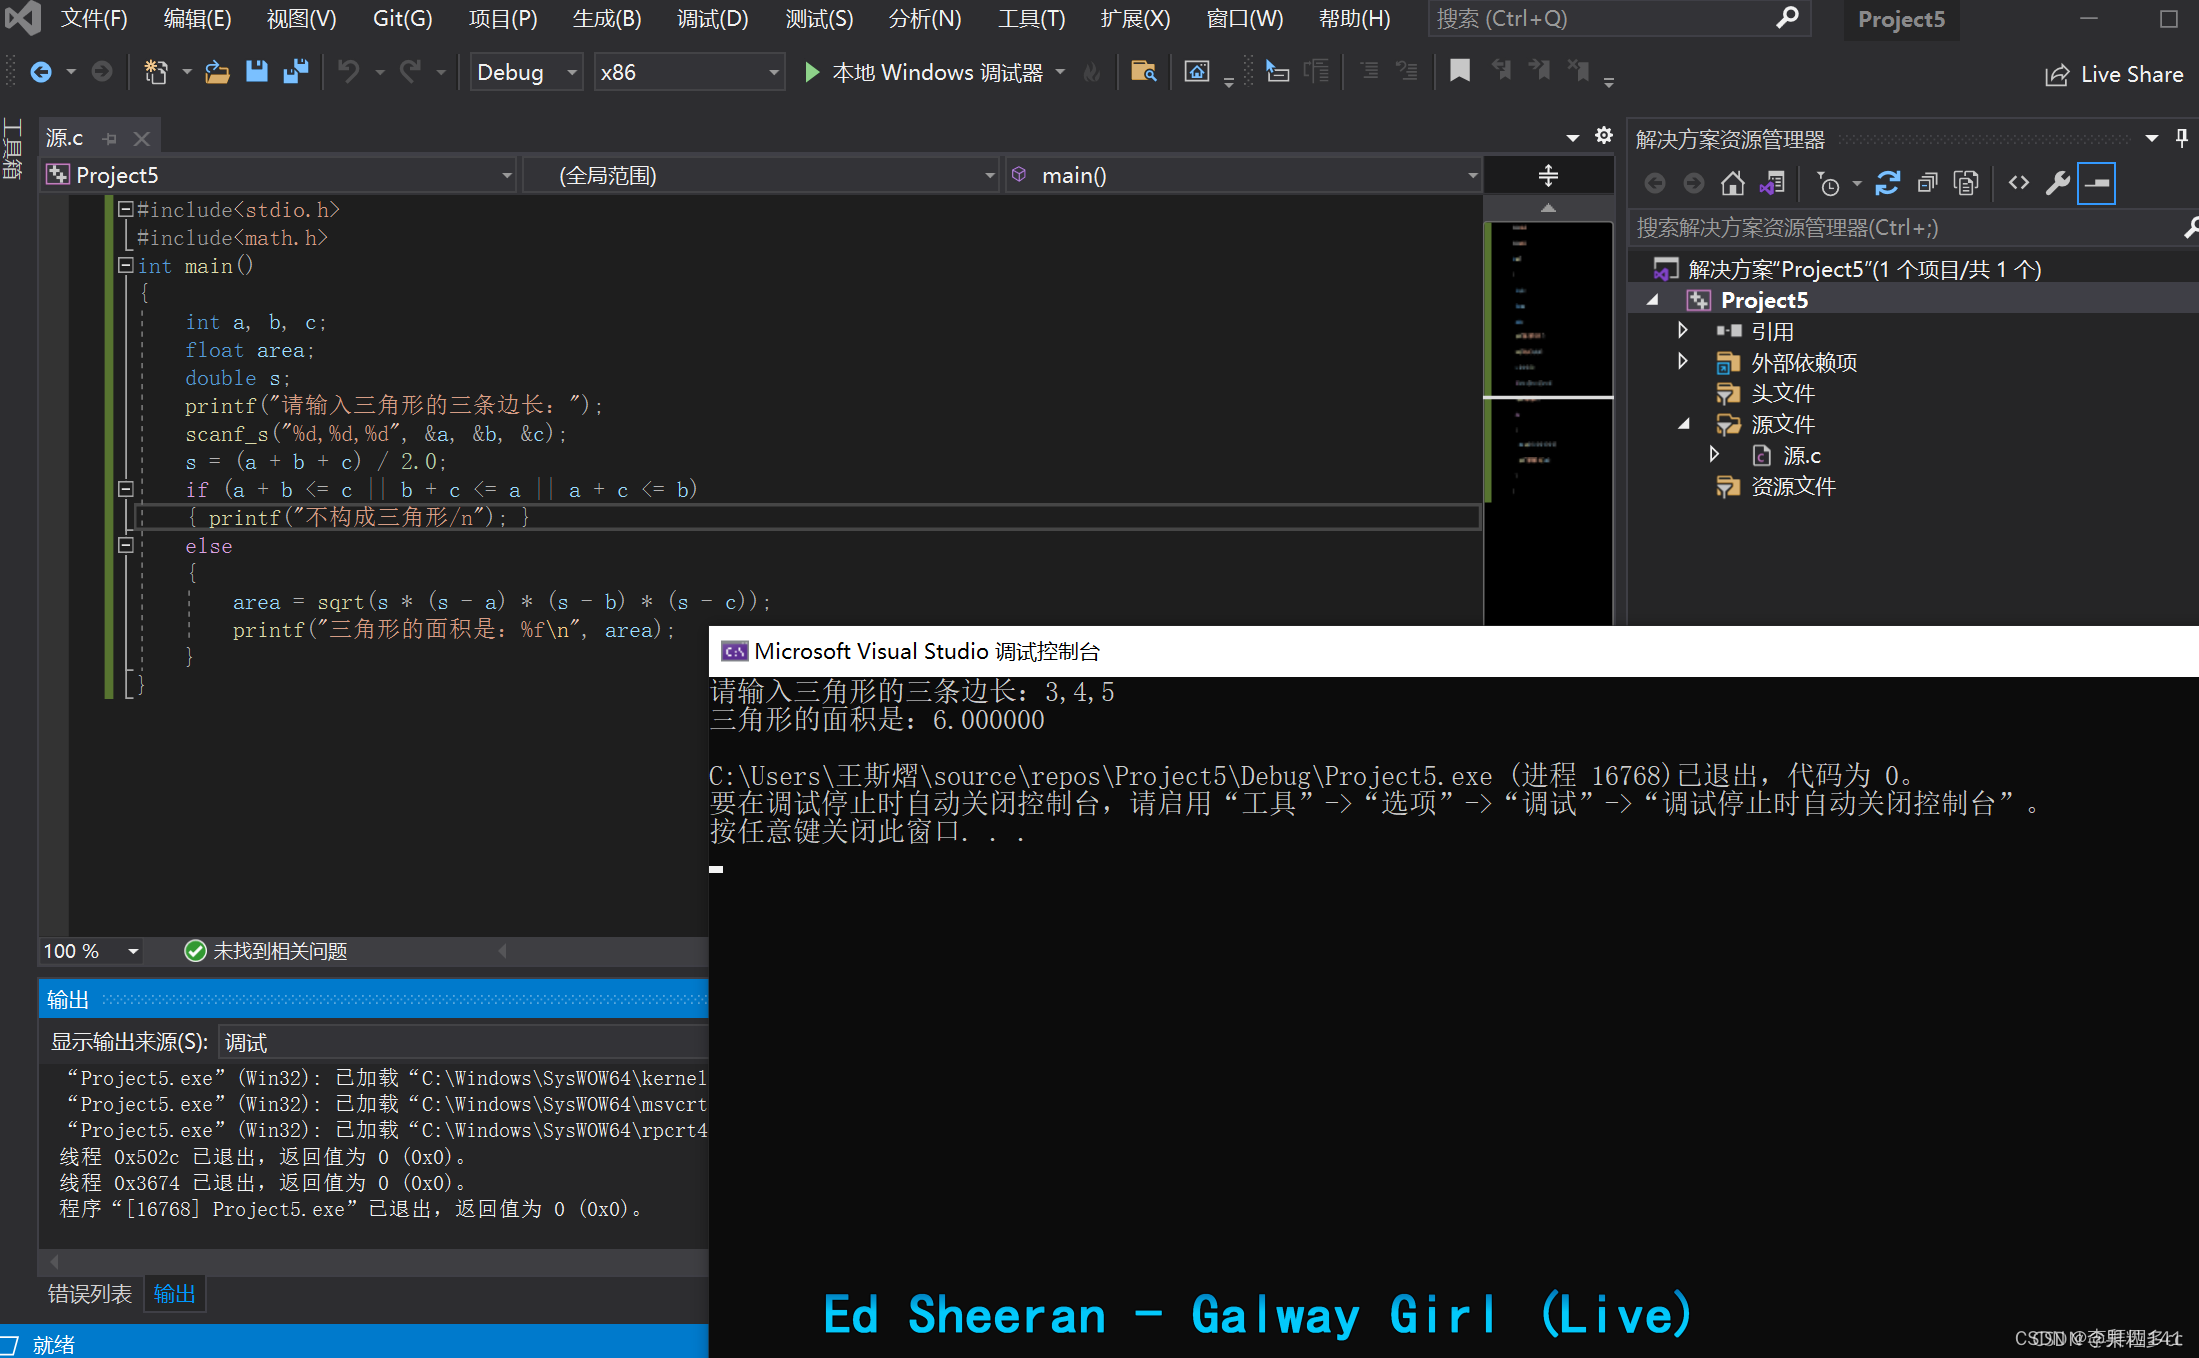2199x1358 pixels.
Task: Click the Live Share icon
Action: coord(2057,75)
